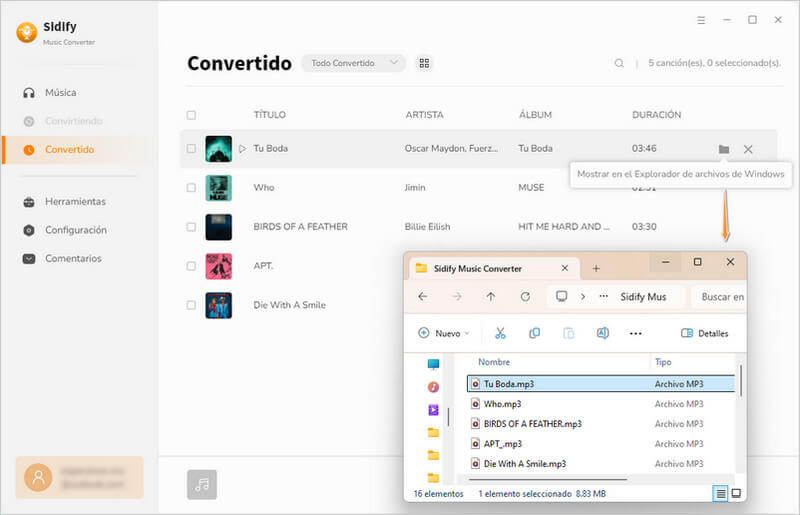Go forward in the Explorer window
The width and height of the screenshot is (800, 515).
click(x=457, y=297)
